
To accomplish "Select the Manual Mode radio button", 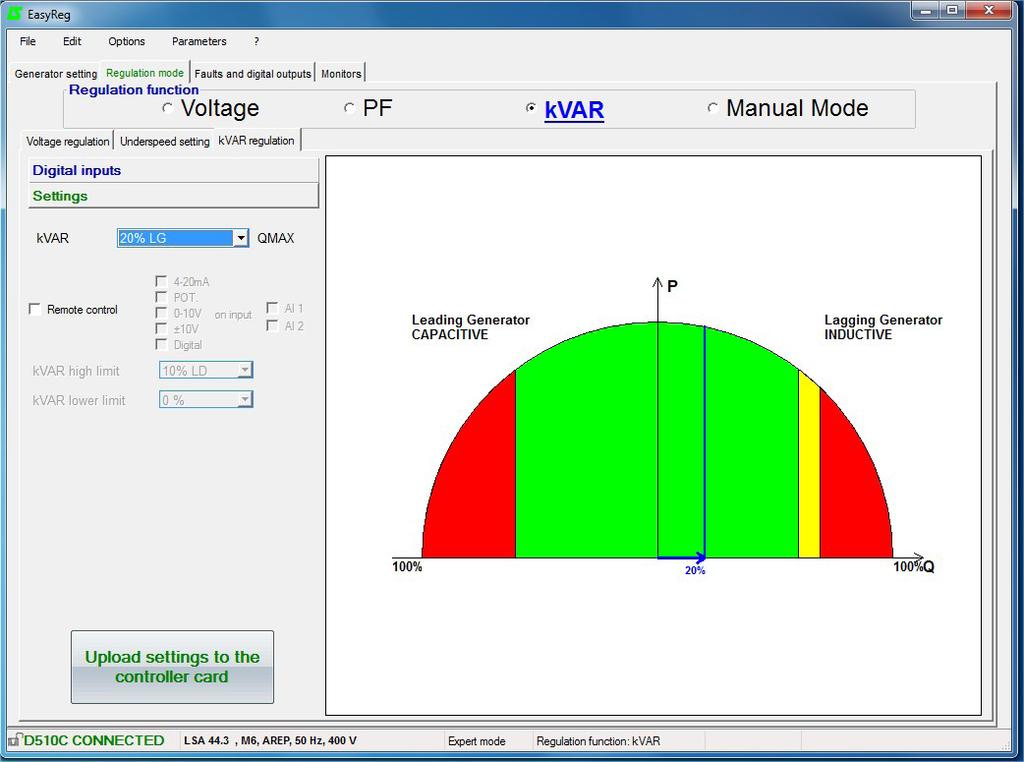I will pos(712,108).
